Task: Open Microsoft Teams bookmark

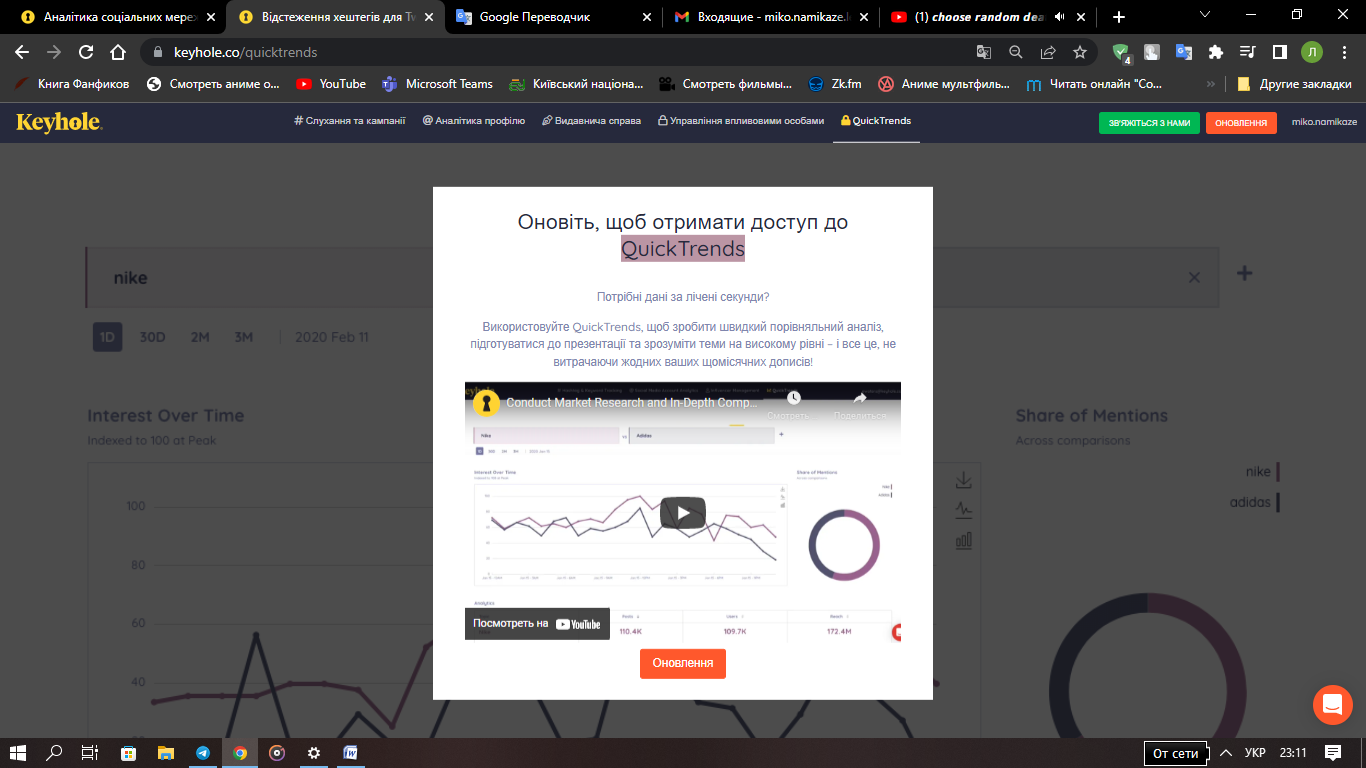Action: tap(438, 84)
